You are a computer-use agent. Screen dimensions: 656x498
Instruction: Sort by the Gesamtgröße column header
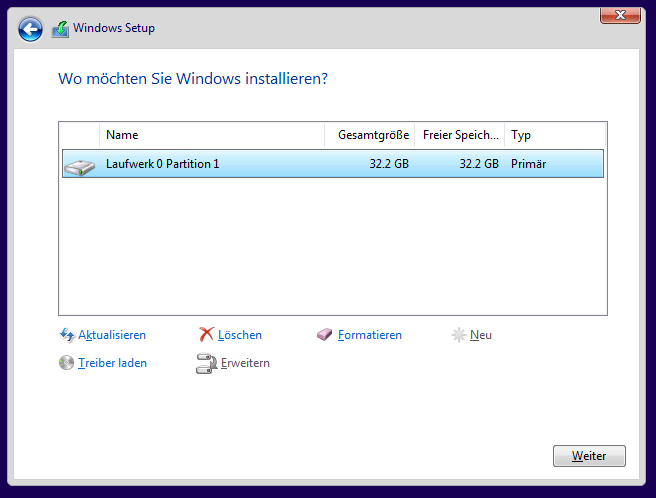pos(369,135)
